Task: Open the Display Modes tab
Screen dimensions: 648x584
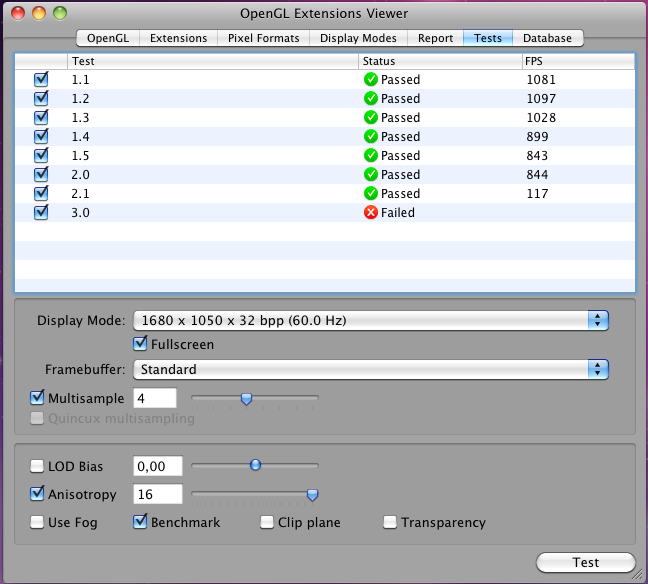Action: coord(358,38)
